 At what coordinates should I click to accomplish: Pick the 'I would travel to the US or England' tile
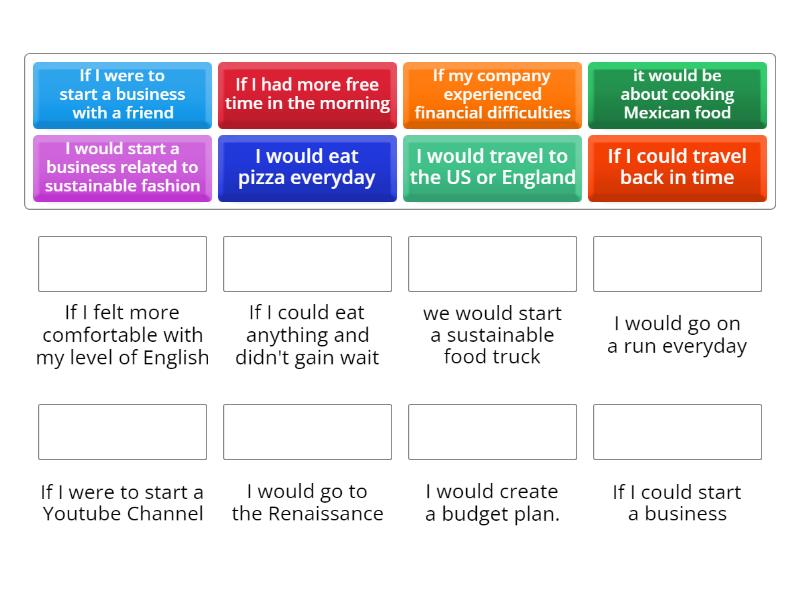coord(492,168)
